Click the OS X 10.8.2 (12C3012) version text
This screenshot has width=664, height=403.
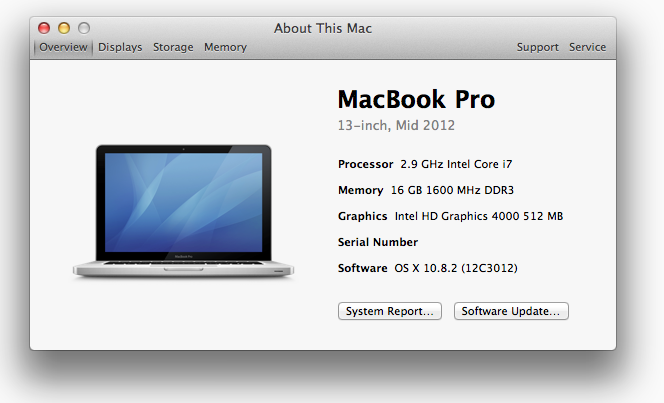coord(456,268)
